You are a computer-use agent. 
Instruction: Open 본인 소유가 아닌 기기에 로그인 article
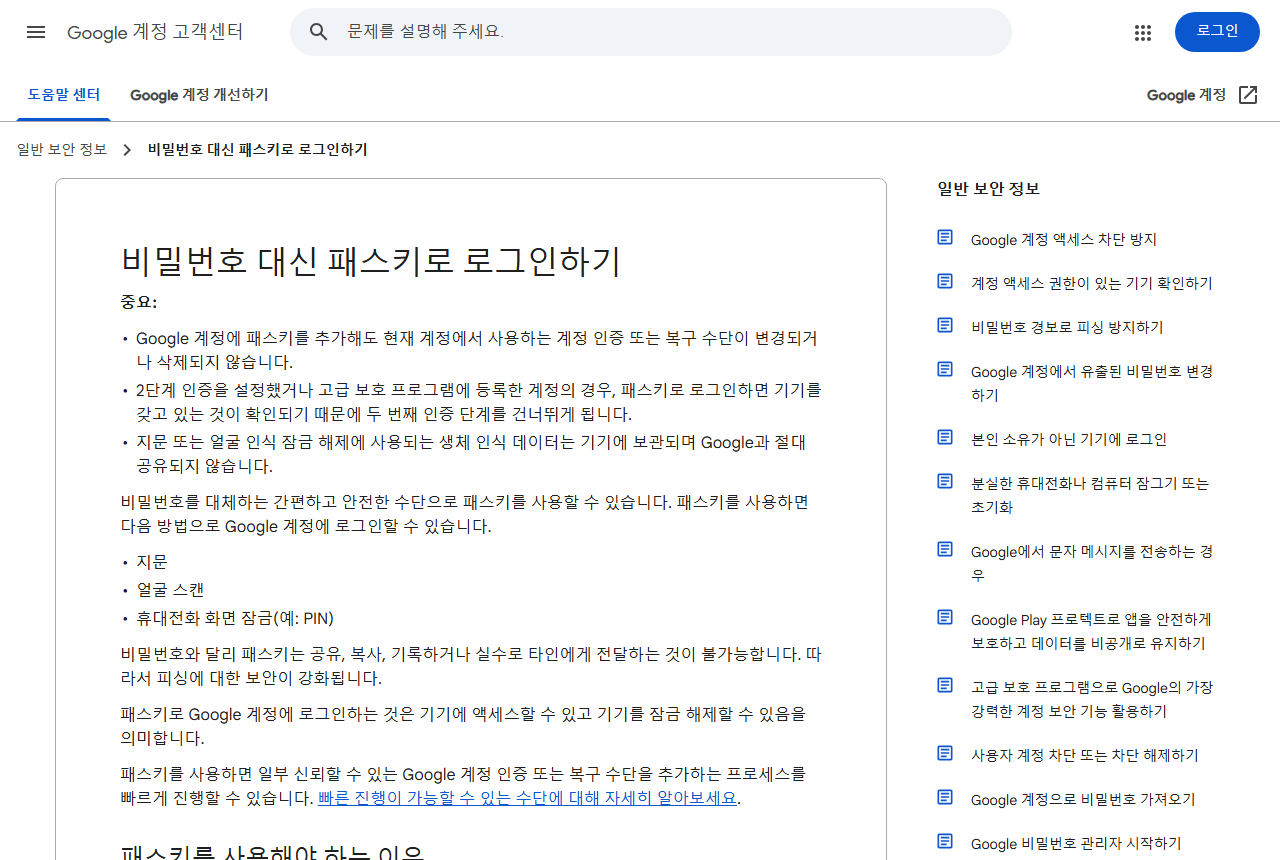(1069, 440)
